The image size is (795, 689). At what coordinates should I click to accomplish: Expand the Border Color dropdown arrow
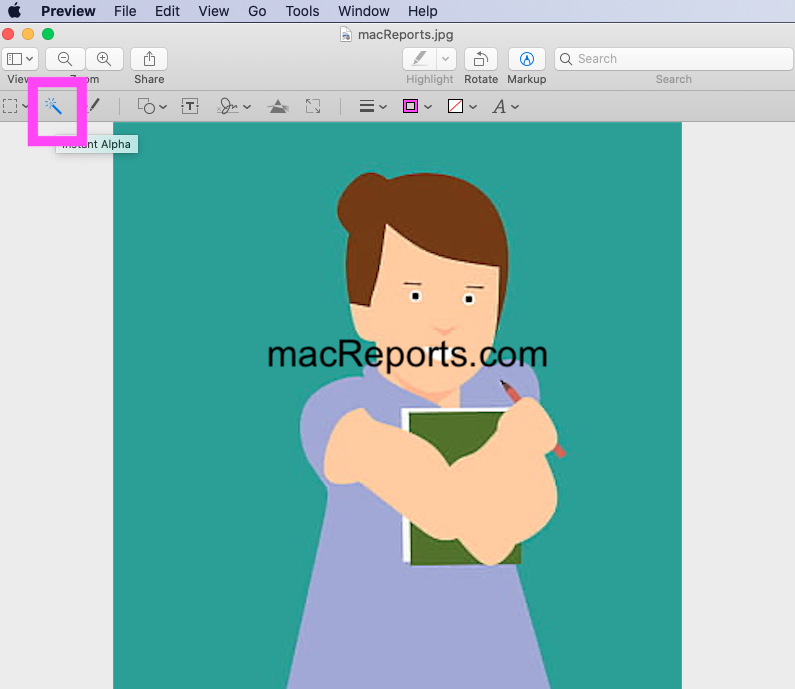pos(428,107)
